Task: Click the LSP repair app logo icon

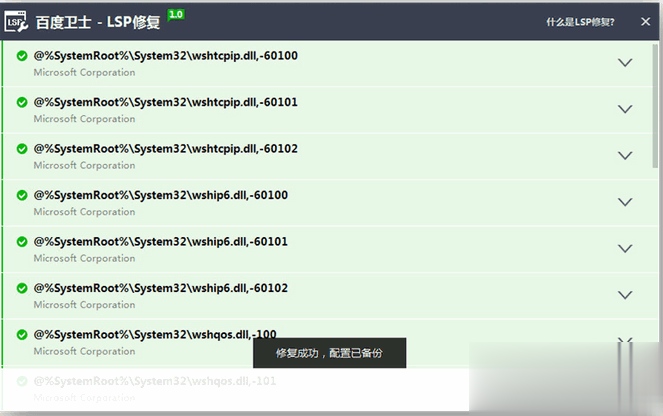Action: coord(16,22)
